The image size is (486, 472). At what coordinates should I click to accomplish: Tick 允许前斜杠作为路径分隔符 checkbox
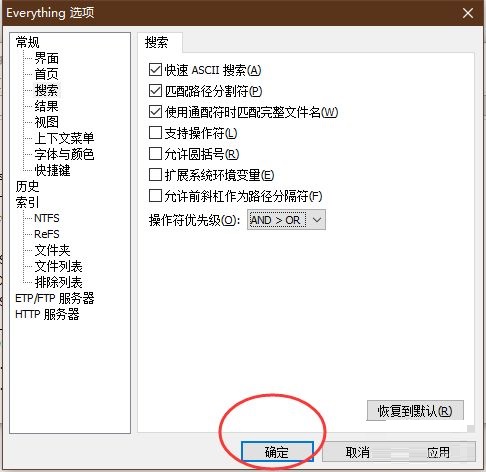click(155, 196)
